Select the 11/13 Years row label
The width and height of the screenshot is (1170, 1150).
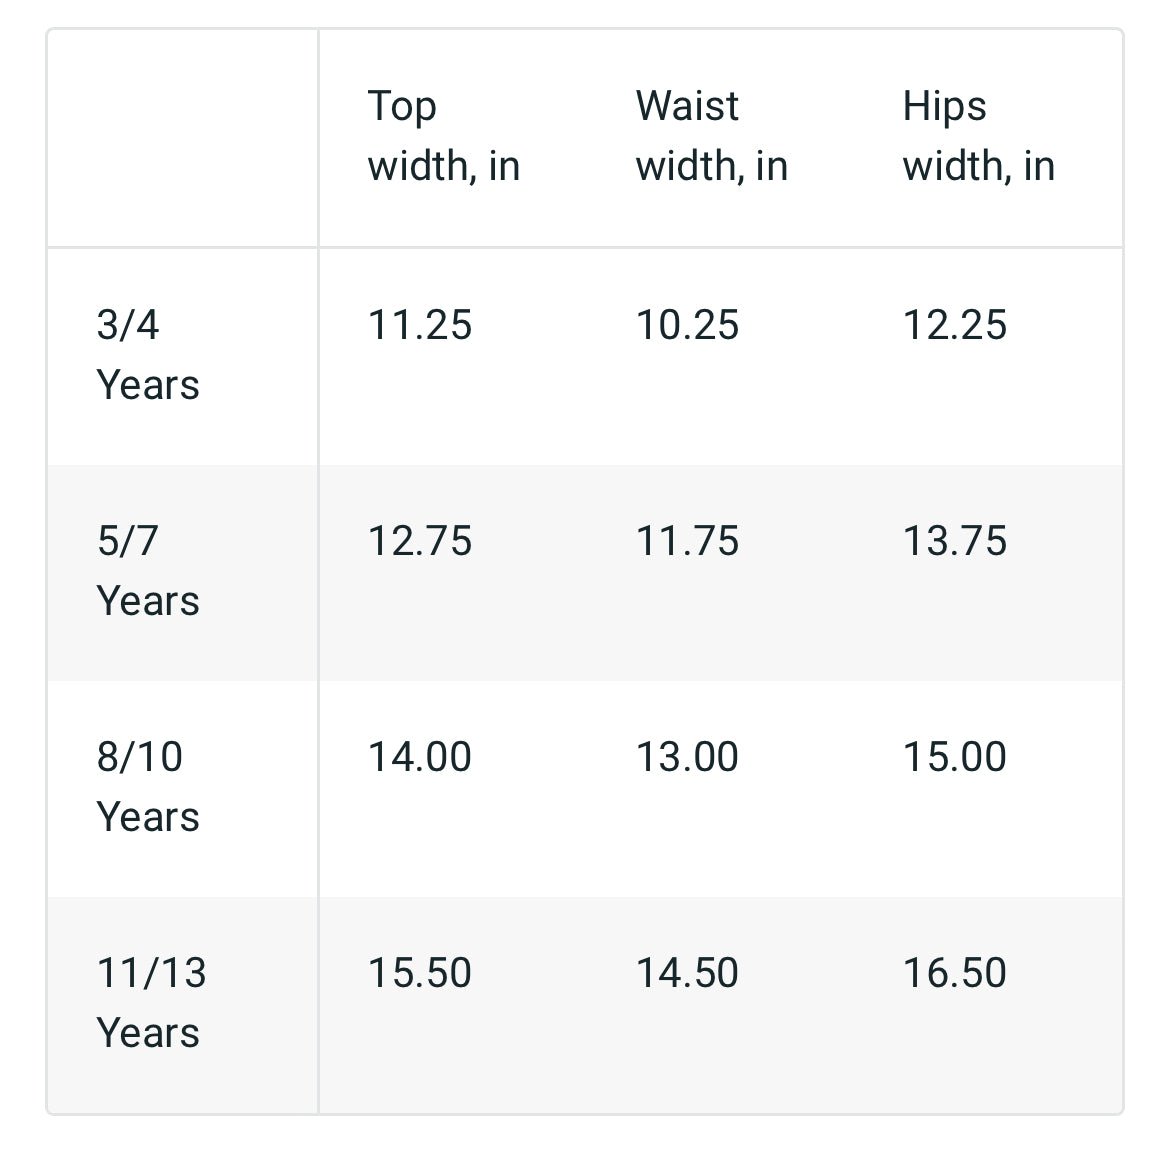(151, 1003)
